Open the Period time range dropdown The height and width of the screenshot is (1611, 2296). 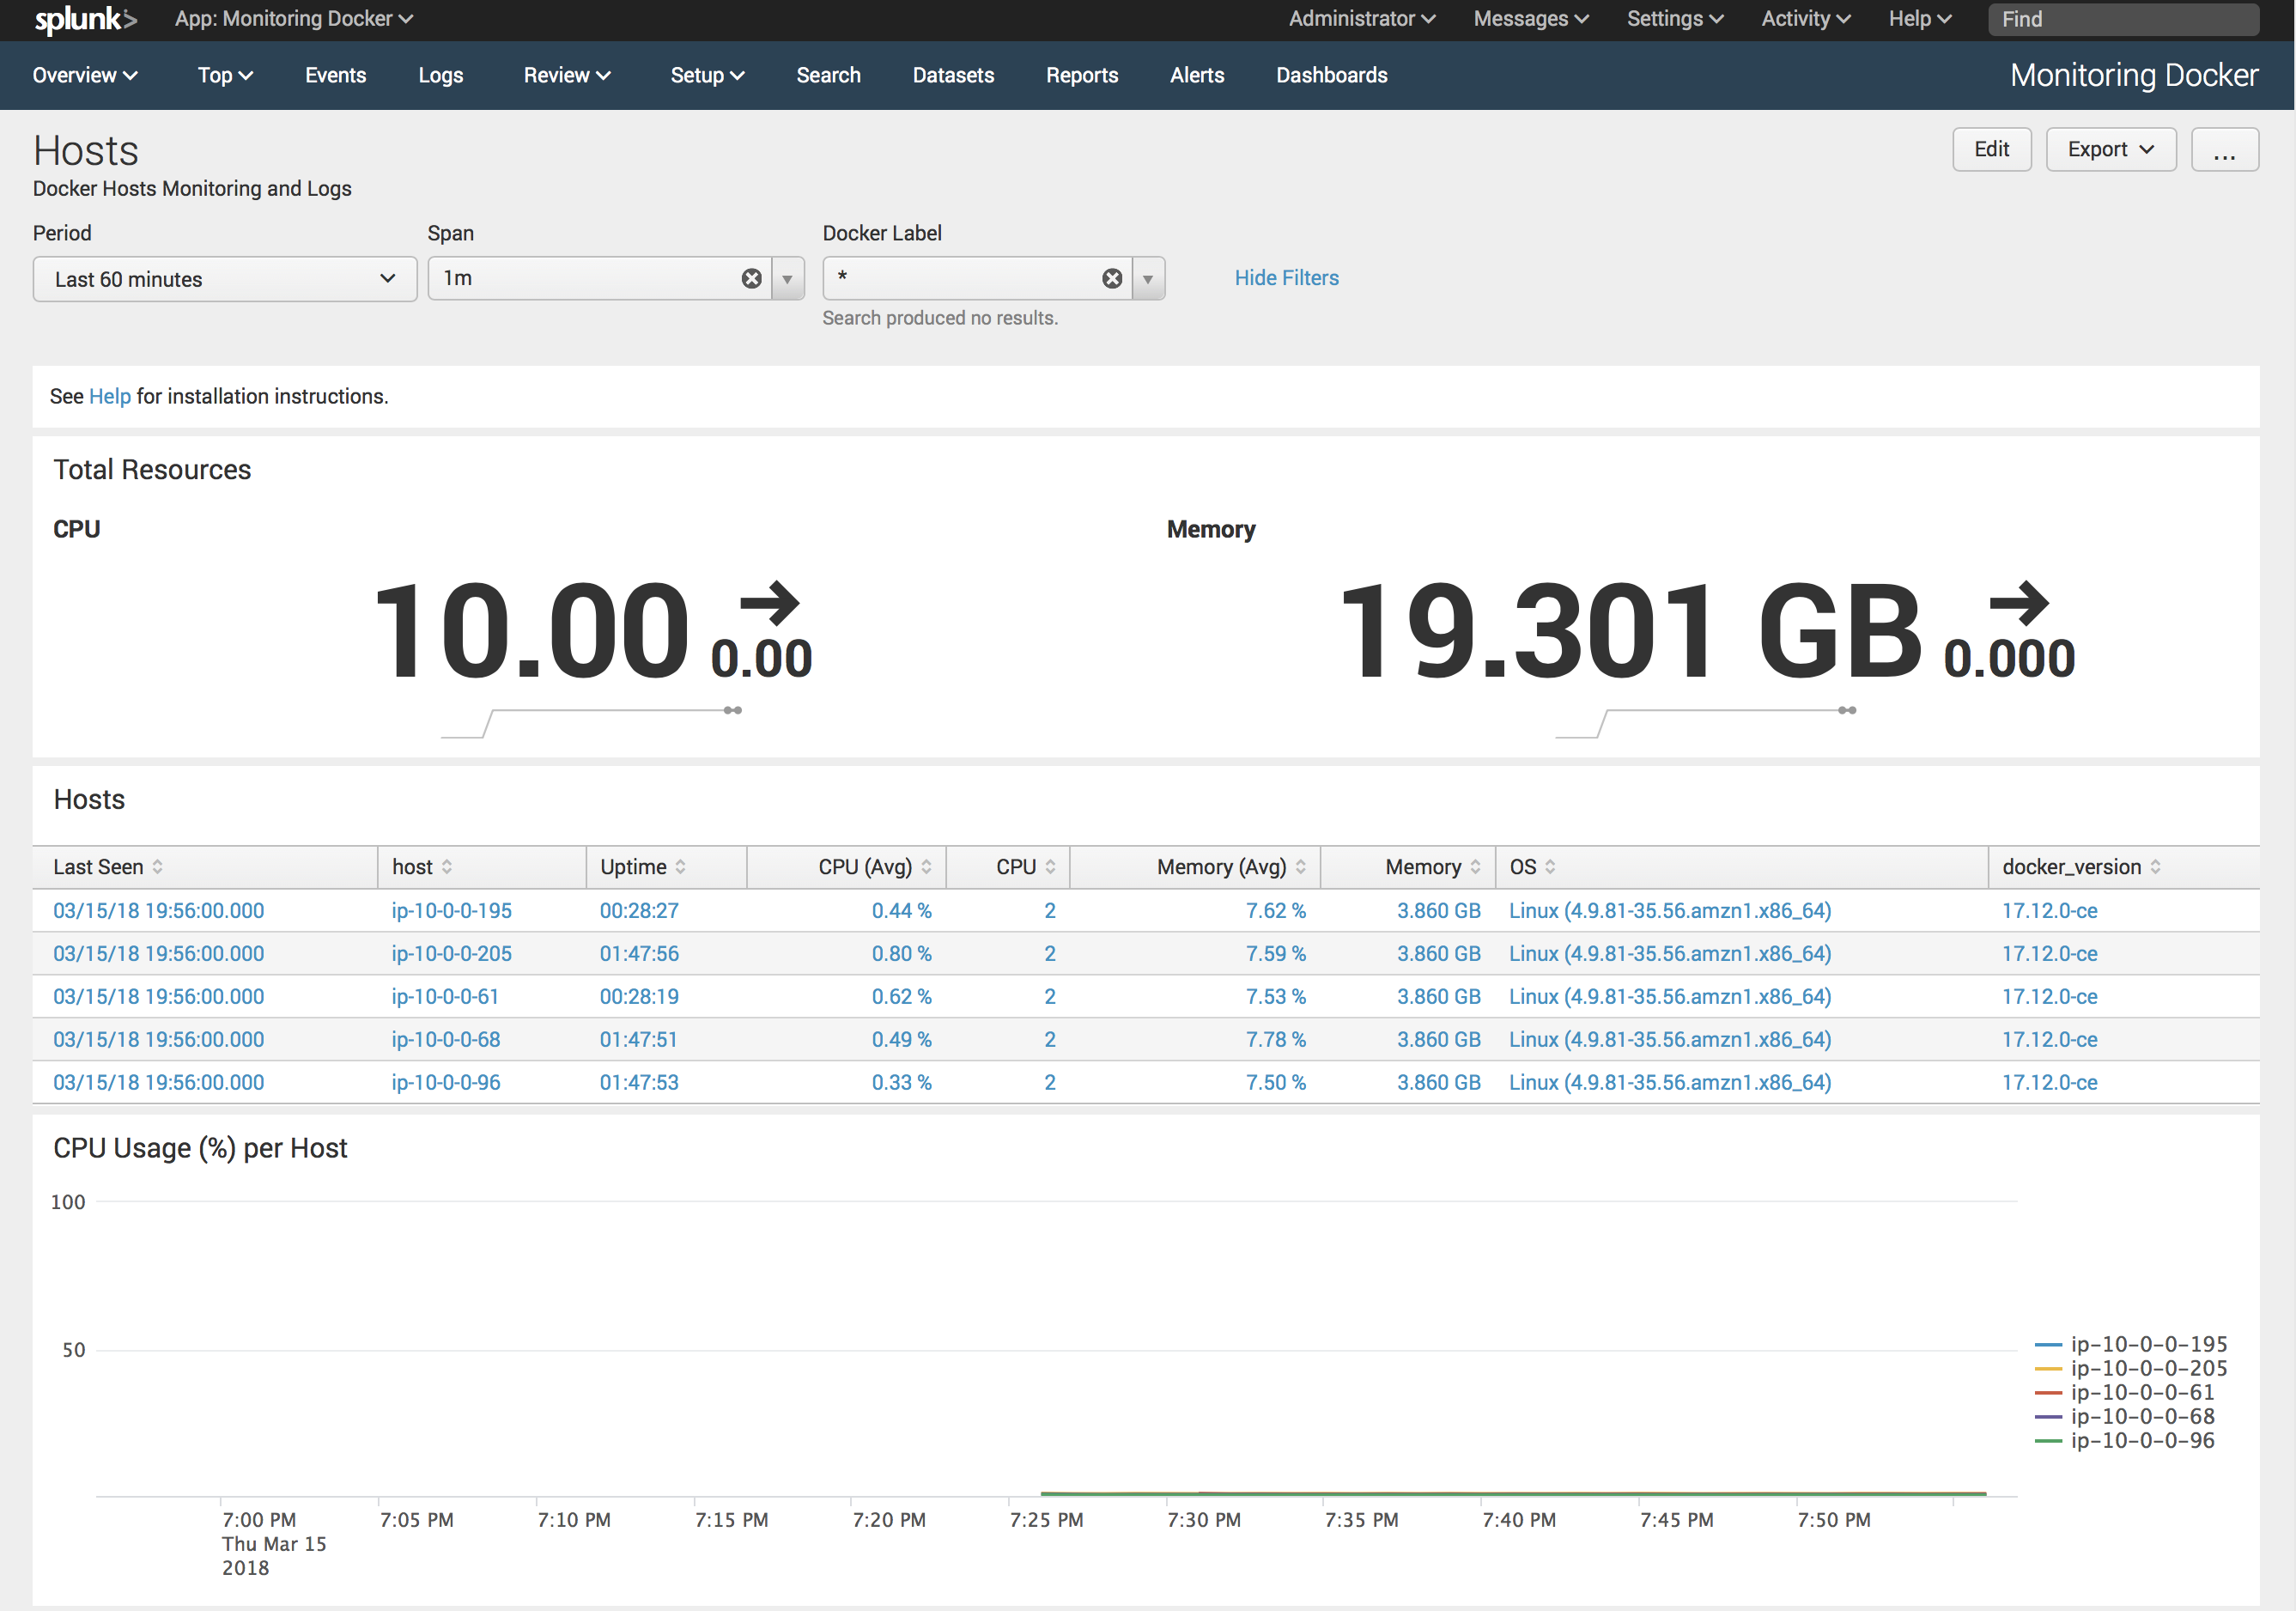(x=225, y=279)
